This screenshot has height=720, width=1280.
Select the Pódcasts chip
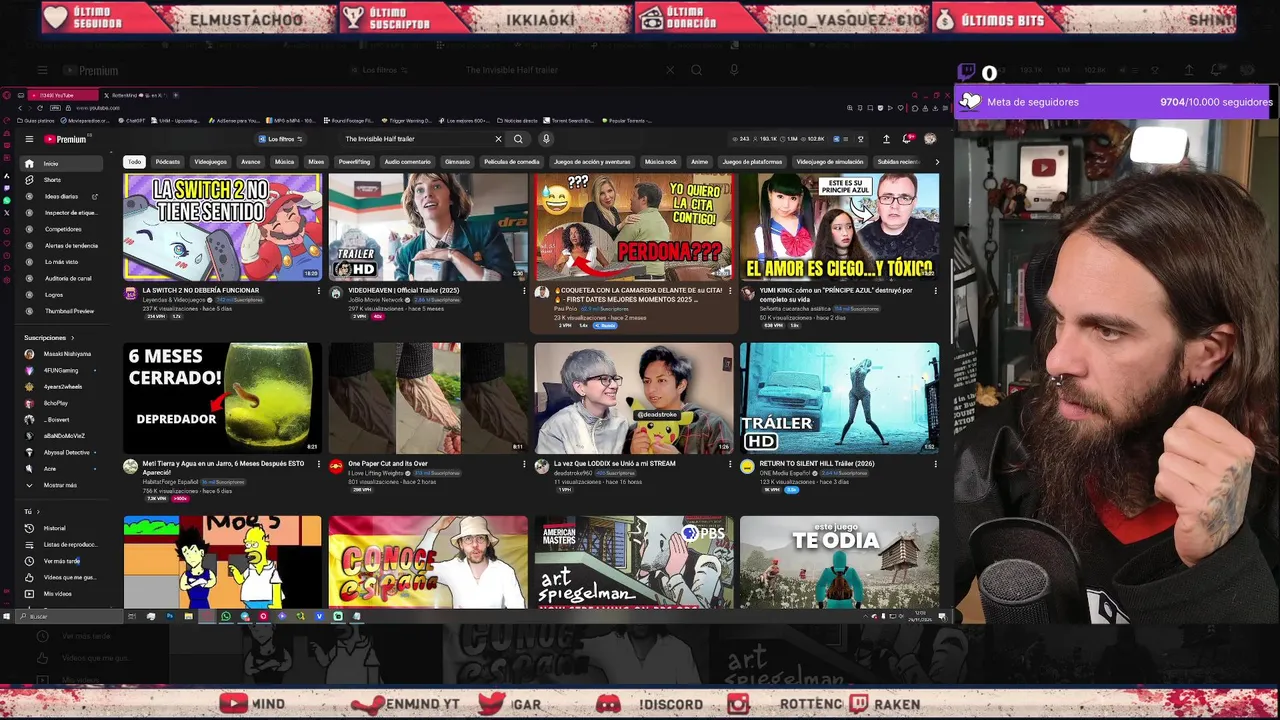(168, 162)
